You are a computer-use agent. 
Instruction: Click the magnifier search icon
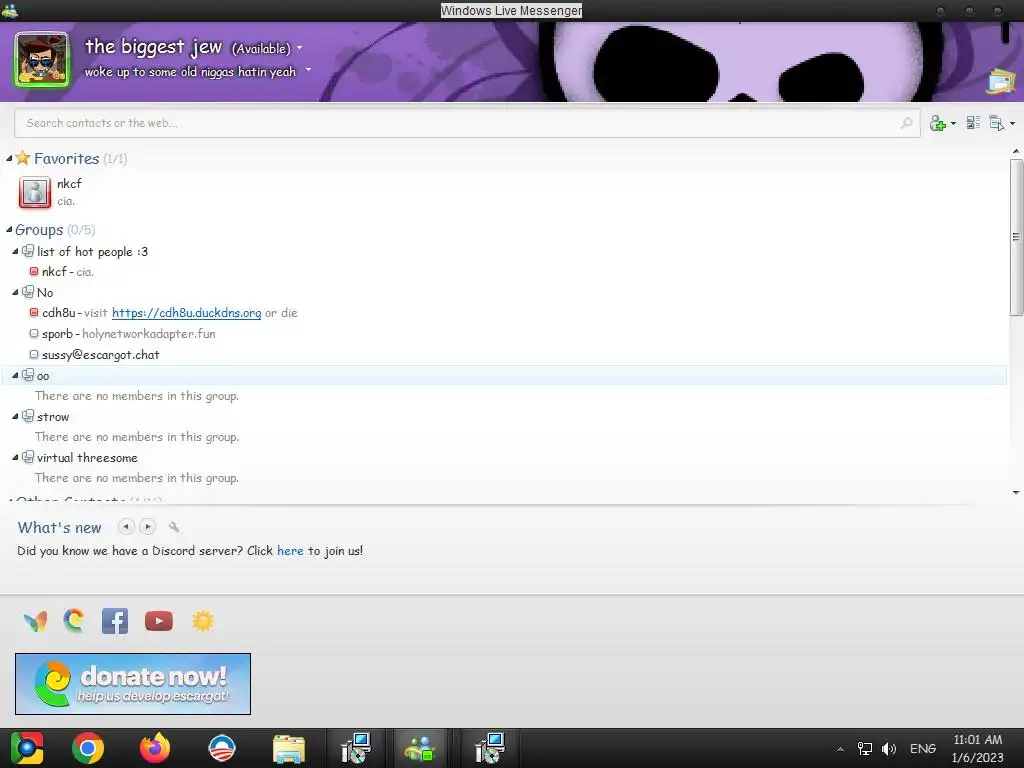click(x=906, y=123)
